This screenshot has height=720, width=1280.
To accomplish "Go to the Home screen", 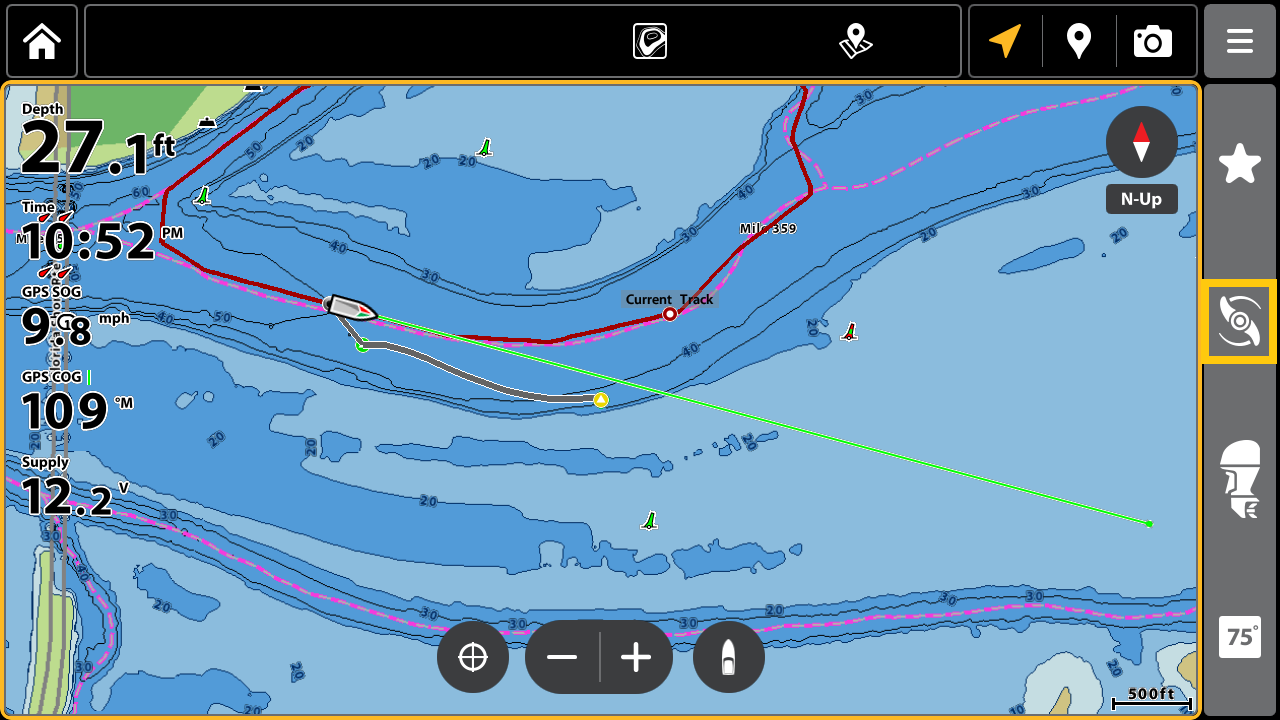I will [x=42, y=41].
